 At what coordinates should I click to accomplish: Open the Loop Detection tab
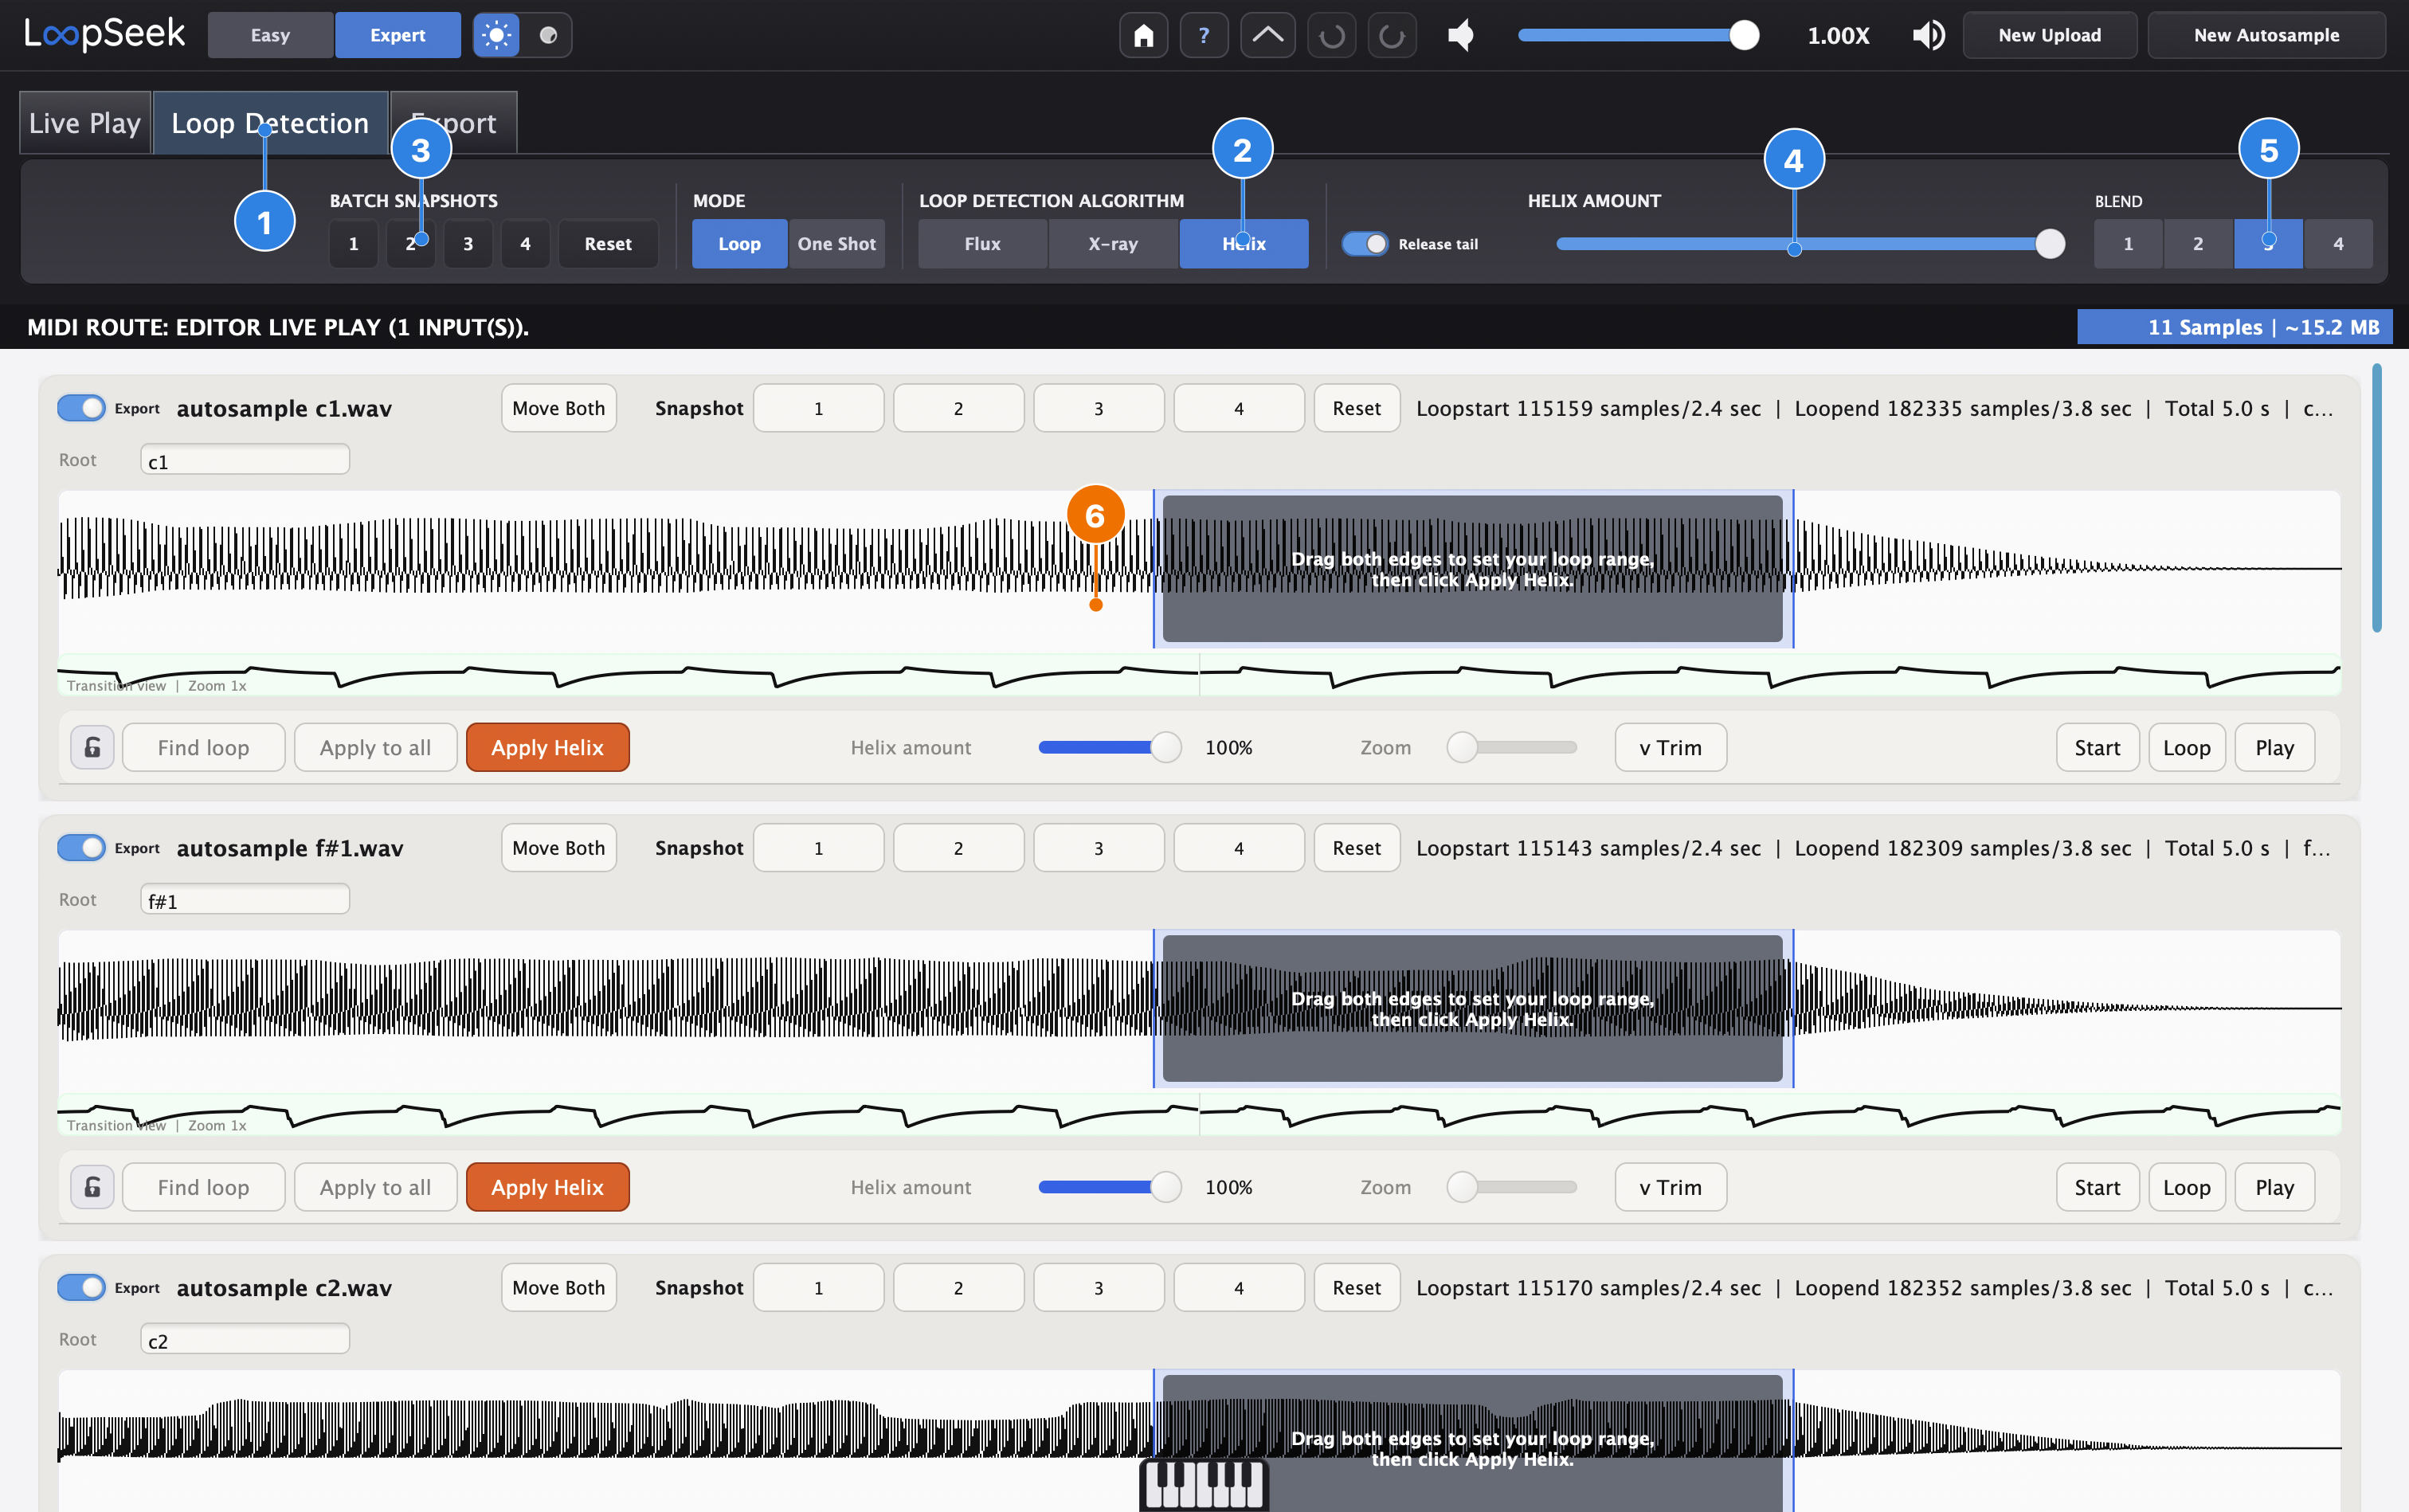tap(270, 123)
